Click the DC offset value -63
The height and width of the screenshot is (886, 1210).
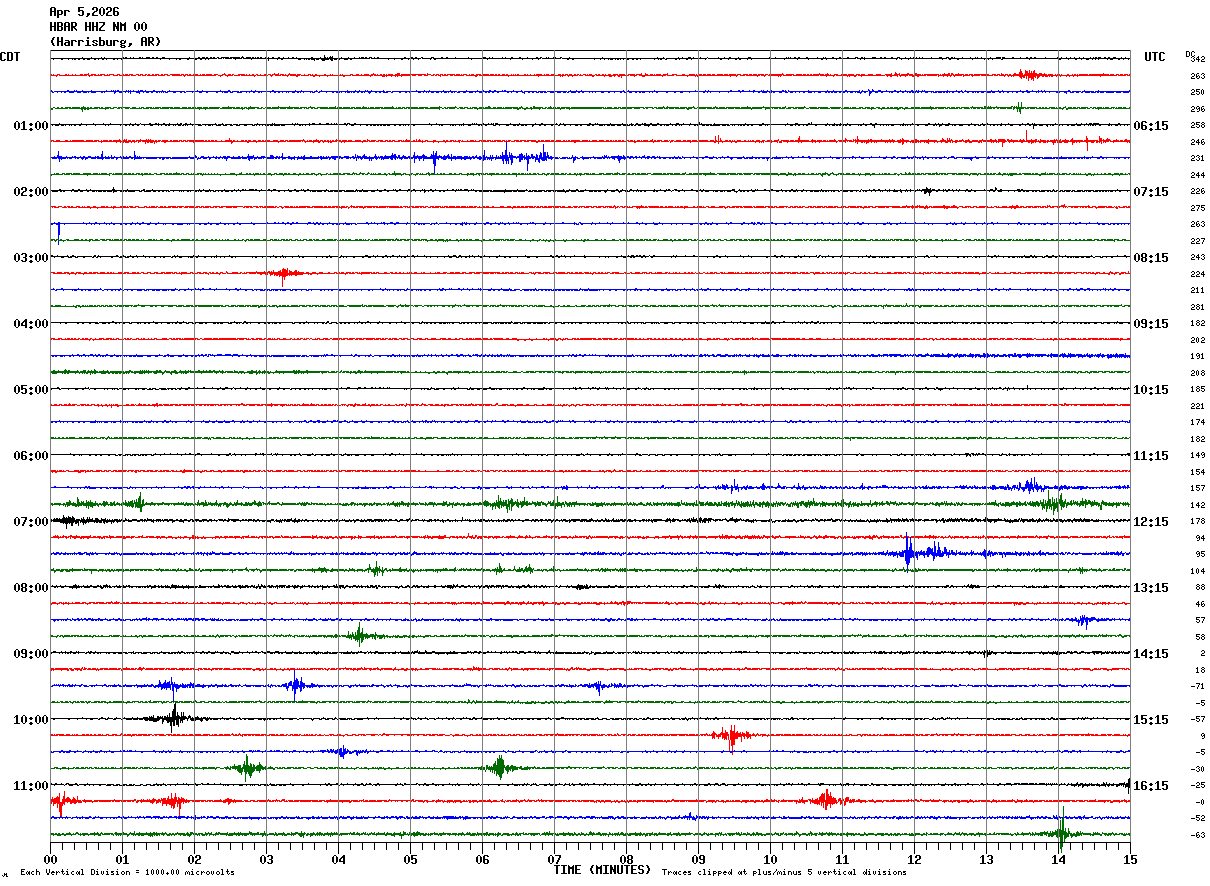tap(1198, 835)
